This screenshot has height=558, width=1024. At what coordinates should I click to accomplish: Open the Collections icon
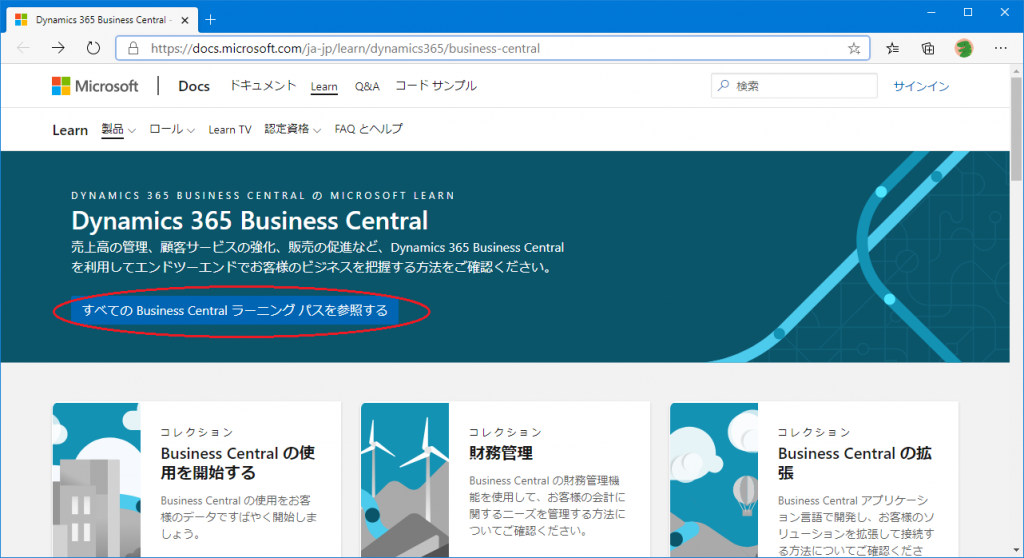coord(928,48)
